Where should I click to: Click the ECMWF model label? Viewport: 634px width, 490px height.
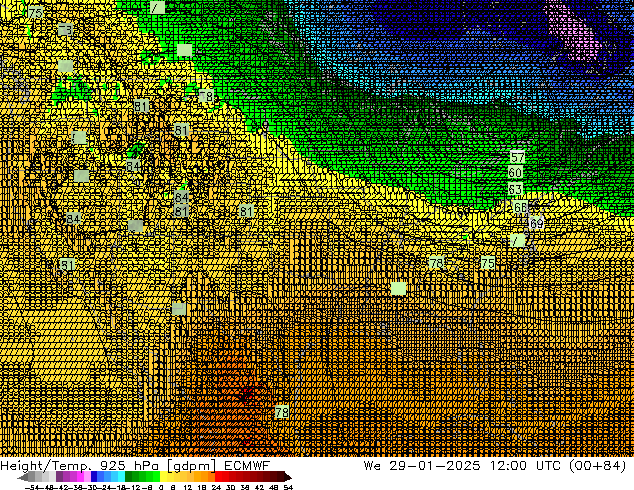click(247, 465)
